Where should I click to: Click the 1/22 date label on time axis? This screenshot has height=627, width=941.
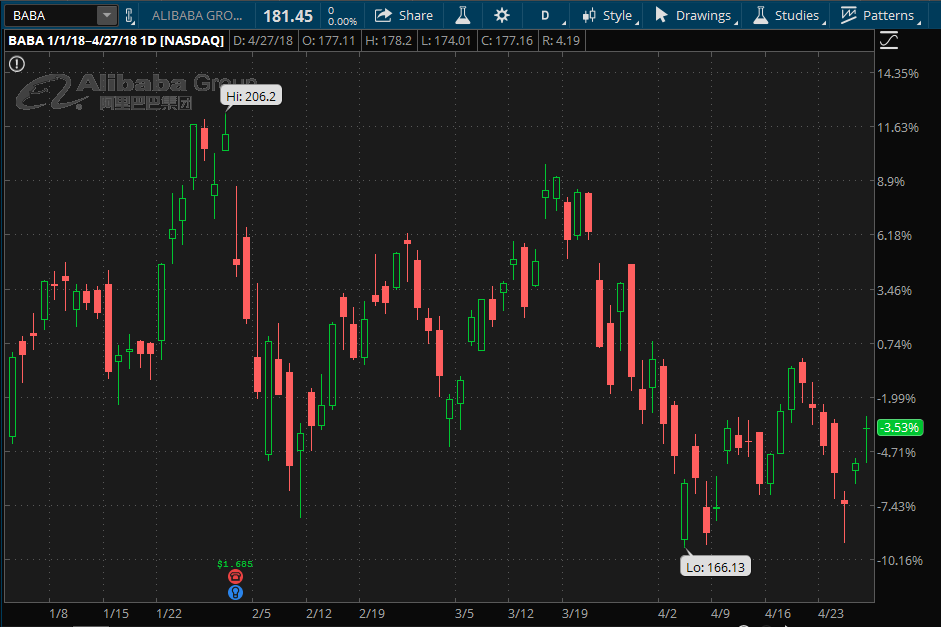(x=169, y=614)
